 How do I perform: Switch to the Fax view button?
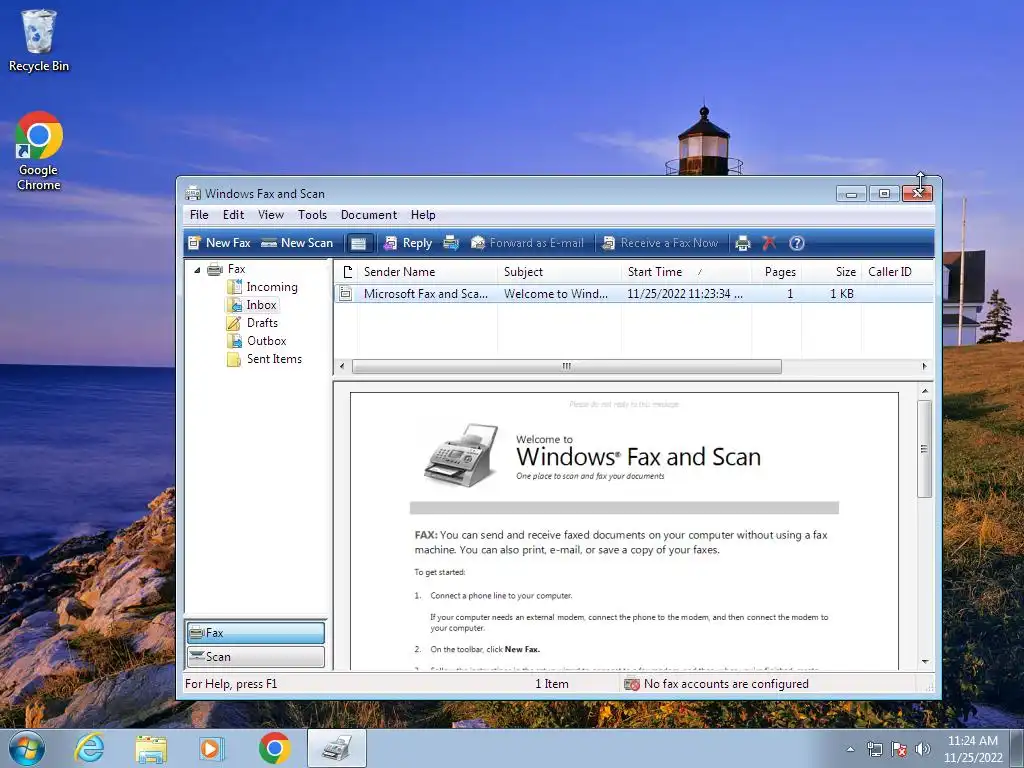click(x=255, y=633)
